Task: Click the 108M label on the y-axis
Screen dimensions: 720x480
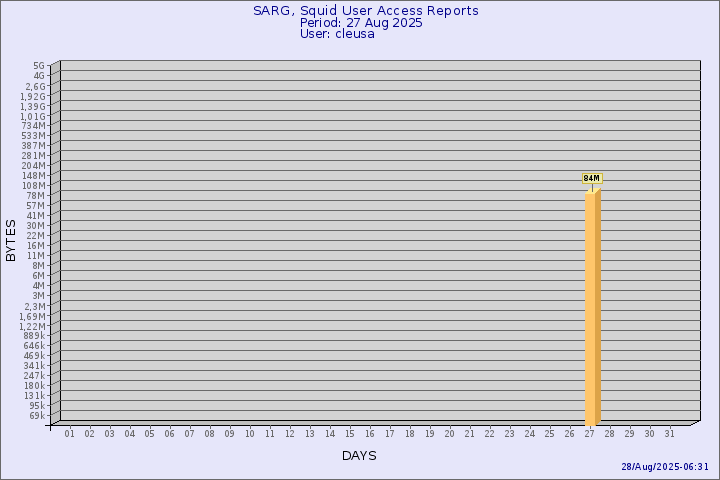Action: 33,186
